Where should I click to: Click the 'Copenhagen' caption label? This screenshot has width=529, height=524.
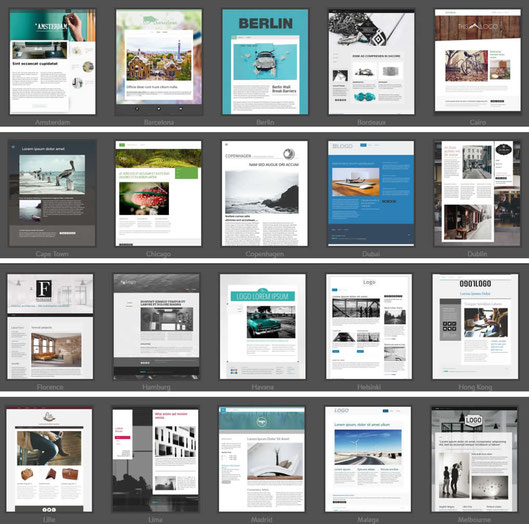coord(264,254)
